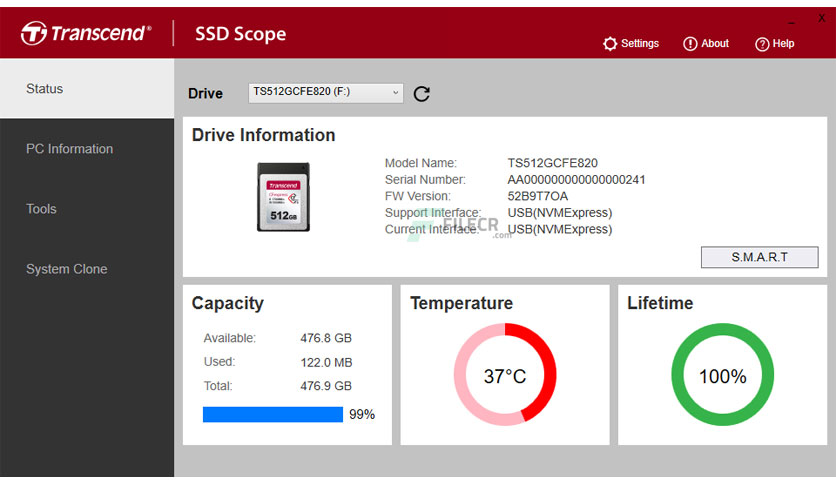Minimize the SSD Scope window
This screenshot has height=484, width=836.
(791, 23)
